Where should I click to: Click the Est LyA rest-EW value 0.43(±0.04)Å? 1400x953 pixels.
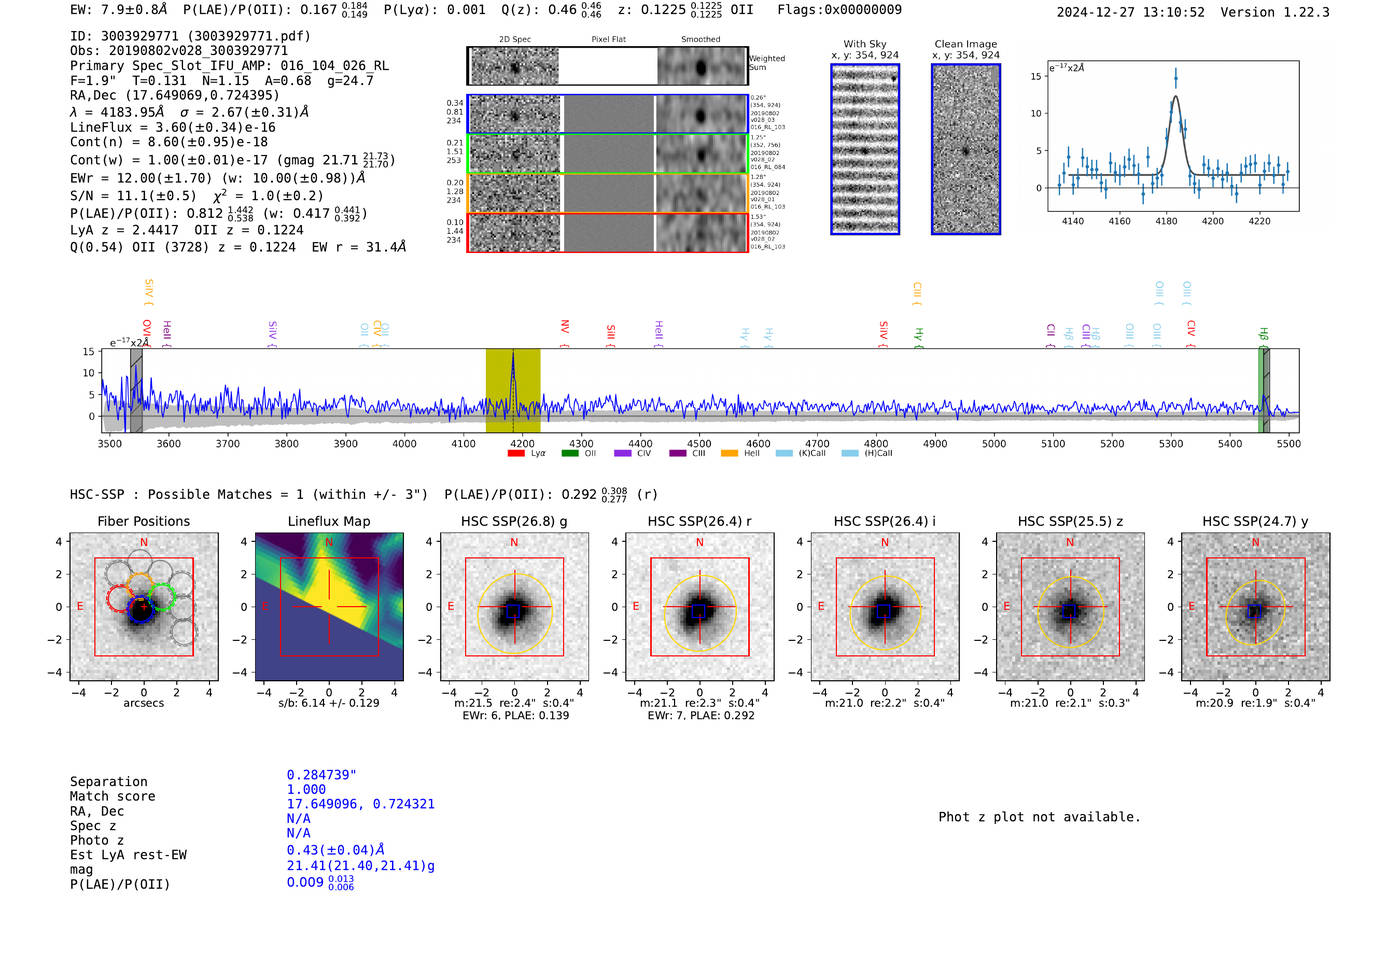pyautogui.click(x=336, y=850)
